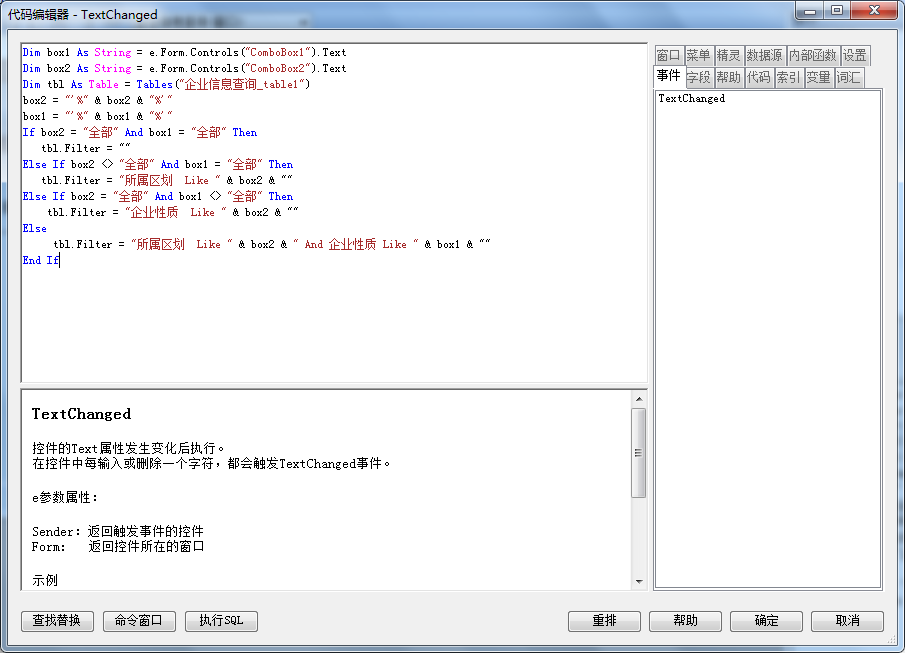This screenshot has height=653, width=905.
Task: Place cursor at End If line
Action: tap(41, 260)
